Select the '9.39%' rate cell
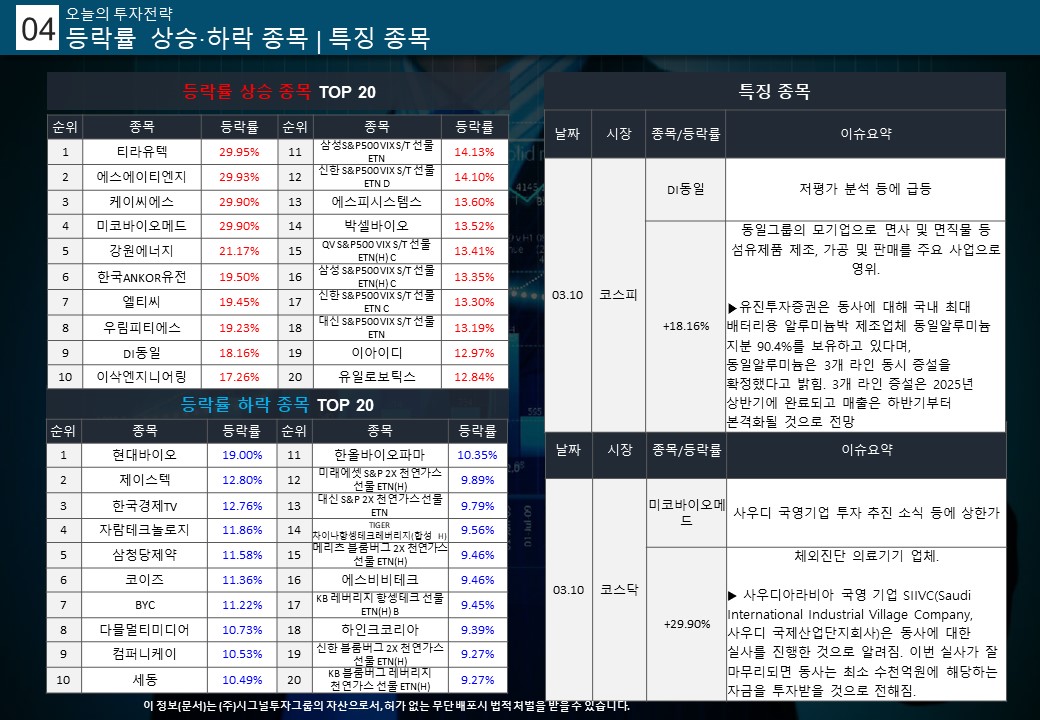 pyautogui.click(x=478, y=630)
